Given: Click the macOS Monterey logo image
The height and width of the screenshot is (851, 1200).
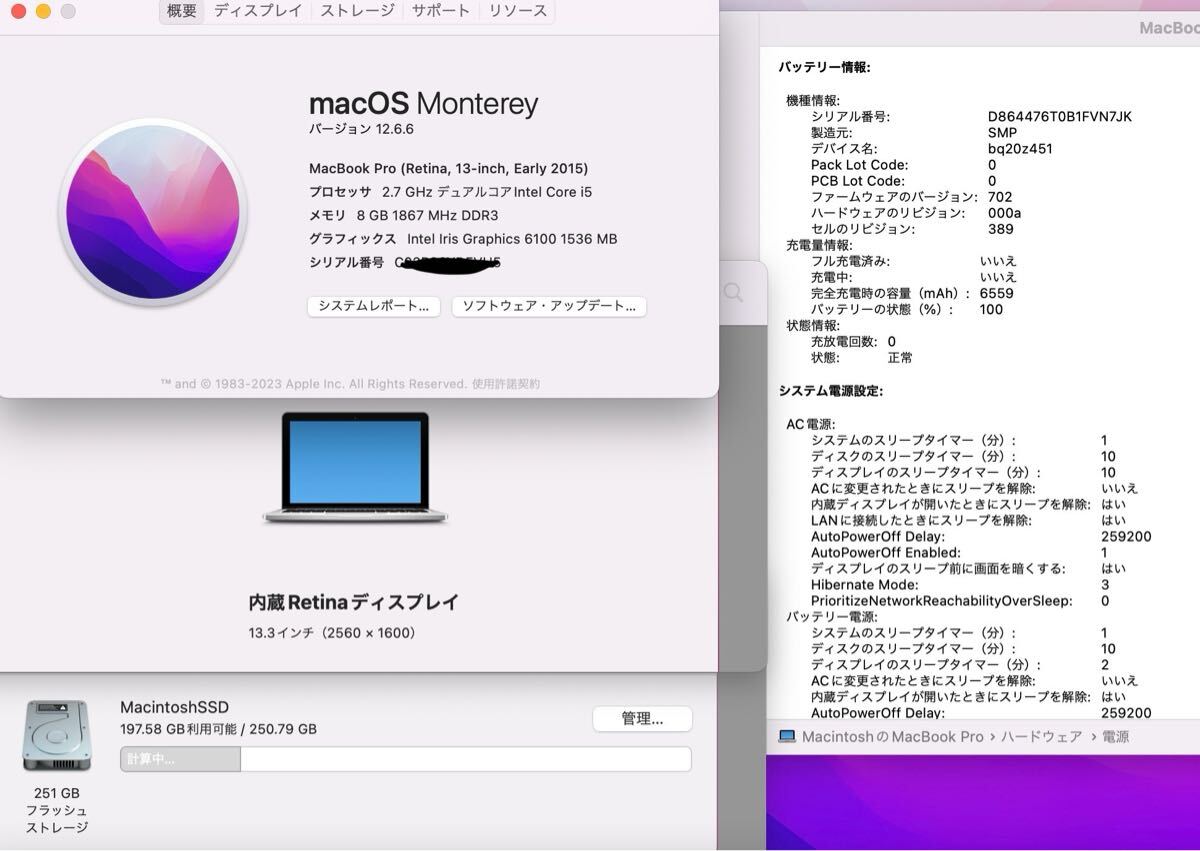Looking at the screenshot, I should click(x=153, y=212).
